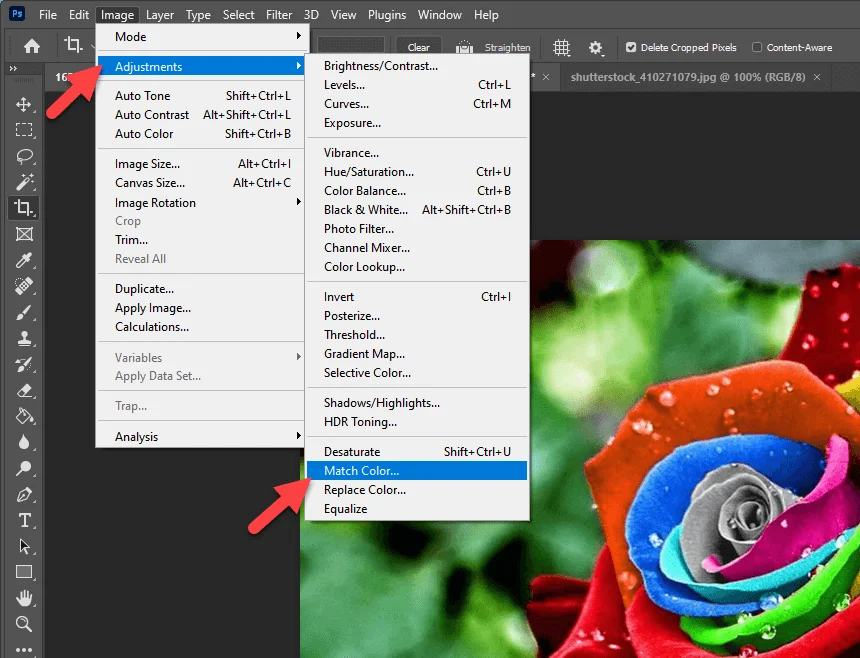The height and width of the screenshot is (658, 860).
Task: Open the Layer menu
Action: 160,15
